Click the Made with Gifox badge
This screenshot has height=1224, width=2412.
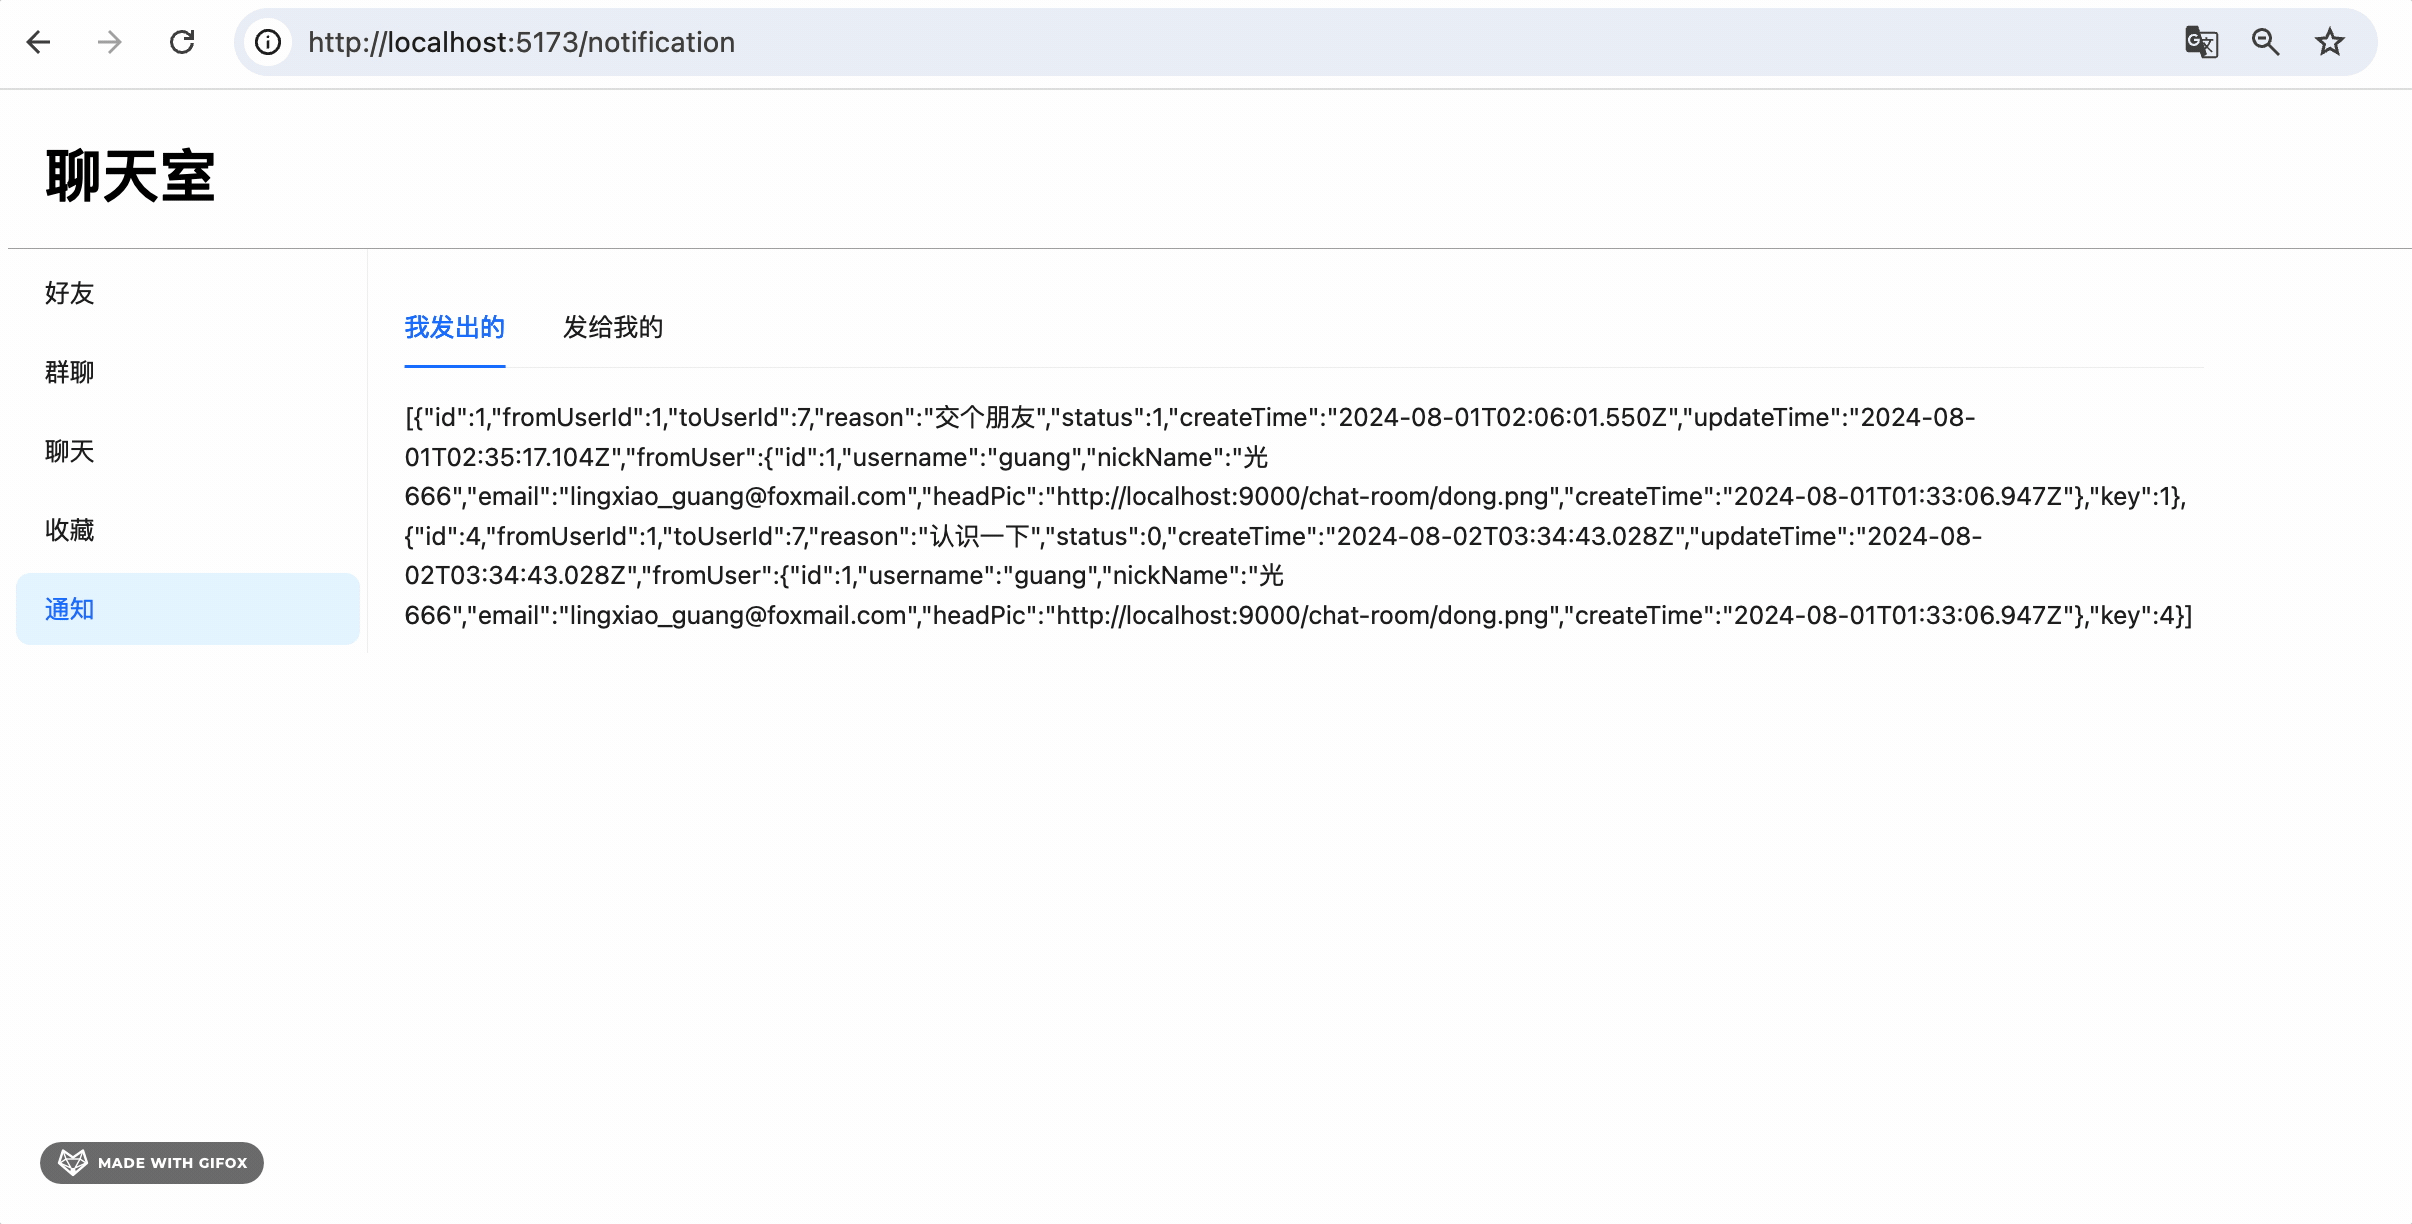[x=152, y=1162]
